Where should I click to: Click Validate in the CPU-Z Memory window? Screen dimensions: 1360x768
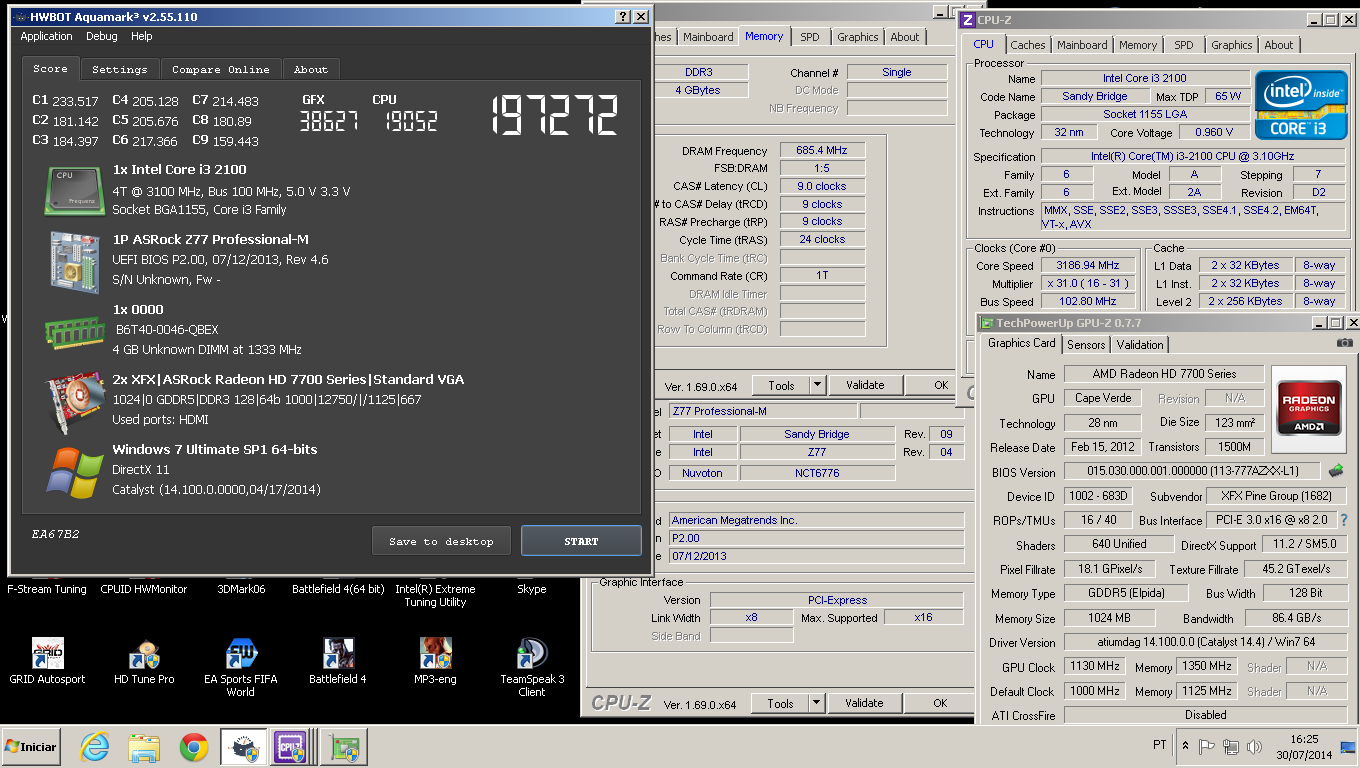tap(865, 385)
